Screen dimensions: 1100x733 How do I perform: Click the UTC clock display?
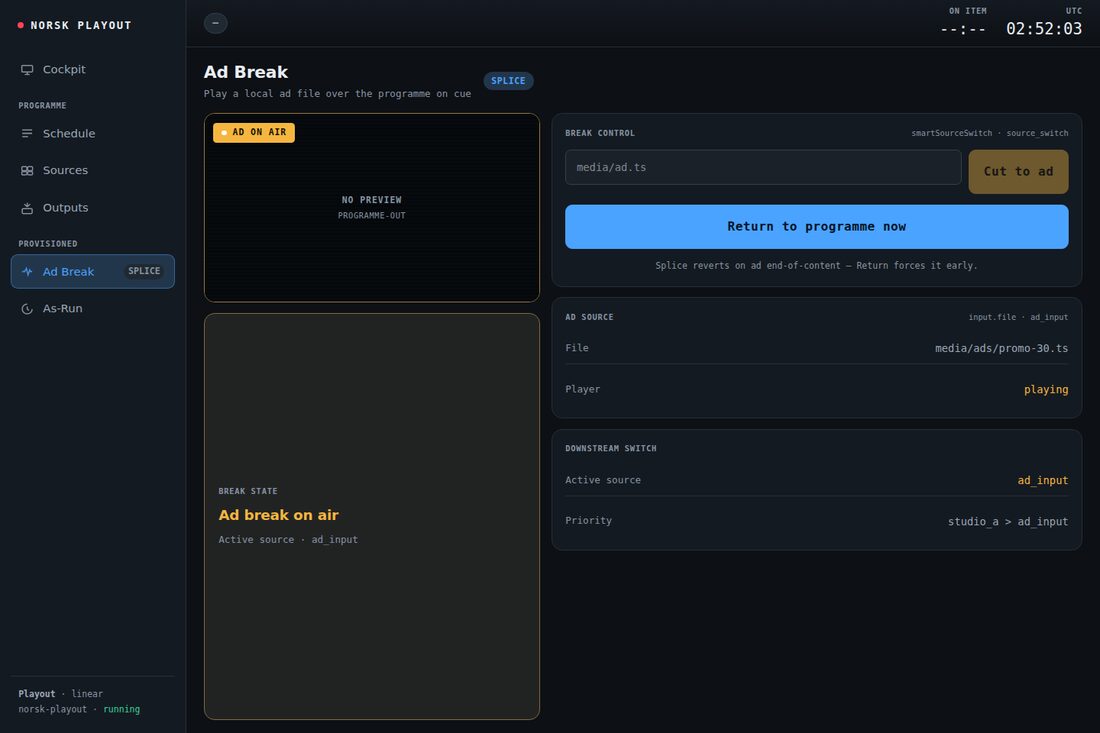pos(1044,29)
